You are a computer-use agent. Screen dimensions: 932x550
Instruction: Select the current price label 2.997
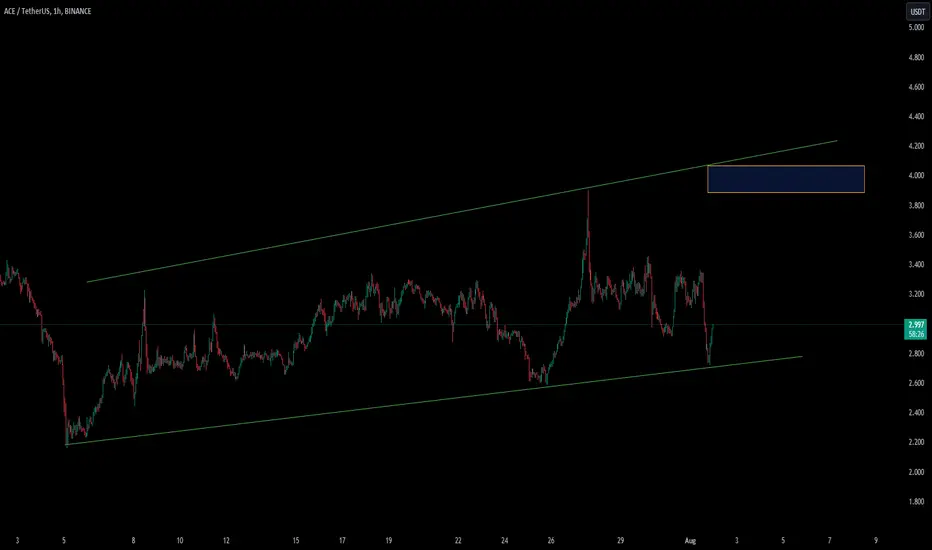click(916, 325)
